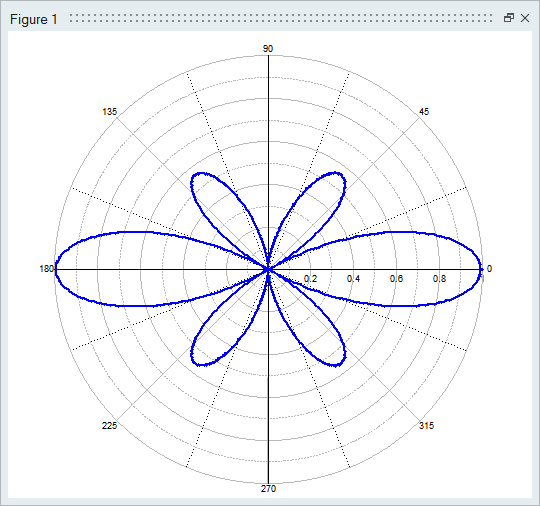The height and width of the screenshot is (506, 540).
Task: Click the tip of the left blue petal
Action: (x=56, y=269)
